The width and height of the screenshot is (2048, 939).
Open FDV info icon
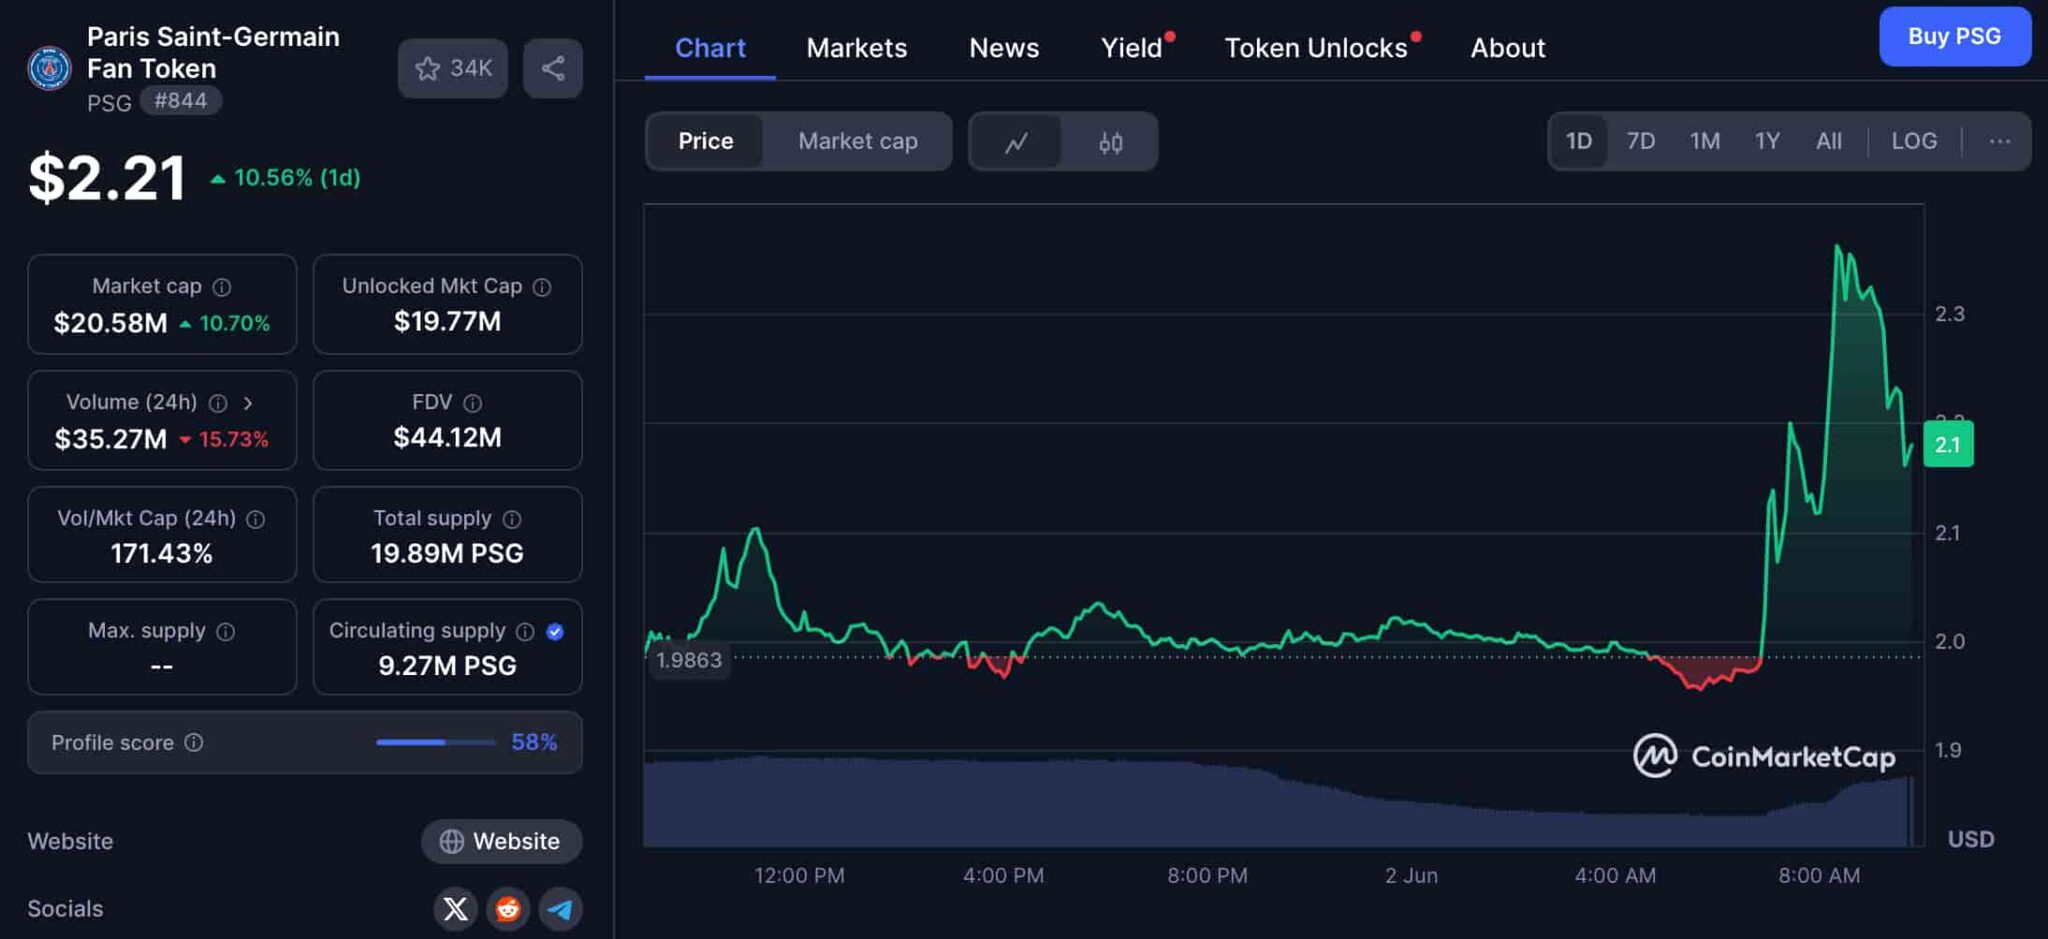[x=473, y=403]
